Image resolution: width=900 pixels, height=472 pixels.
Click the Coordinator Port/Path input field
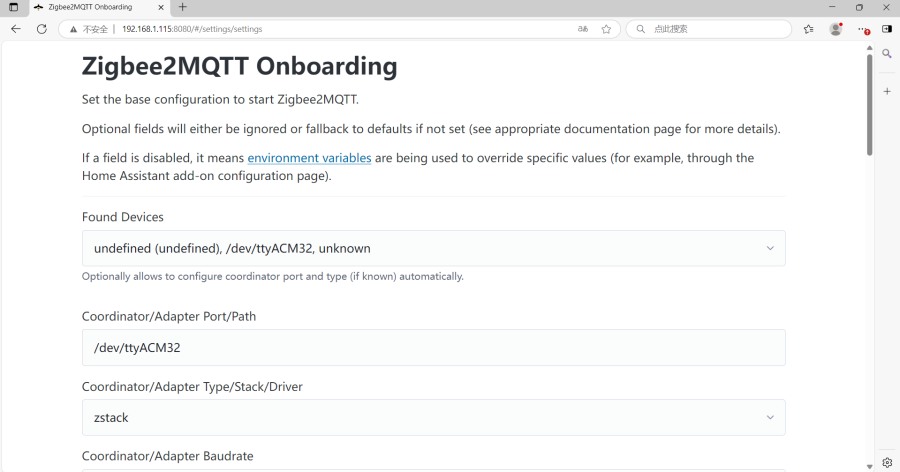[x=433, y=347]
